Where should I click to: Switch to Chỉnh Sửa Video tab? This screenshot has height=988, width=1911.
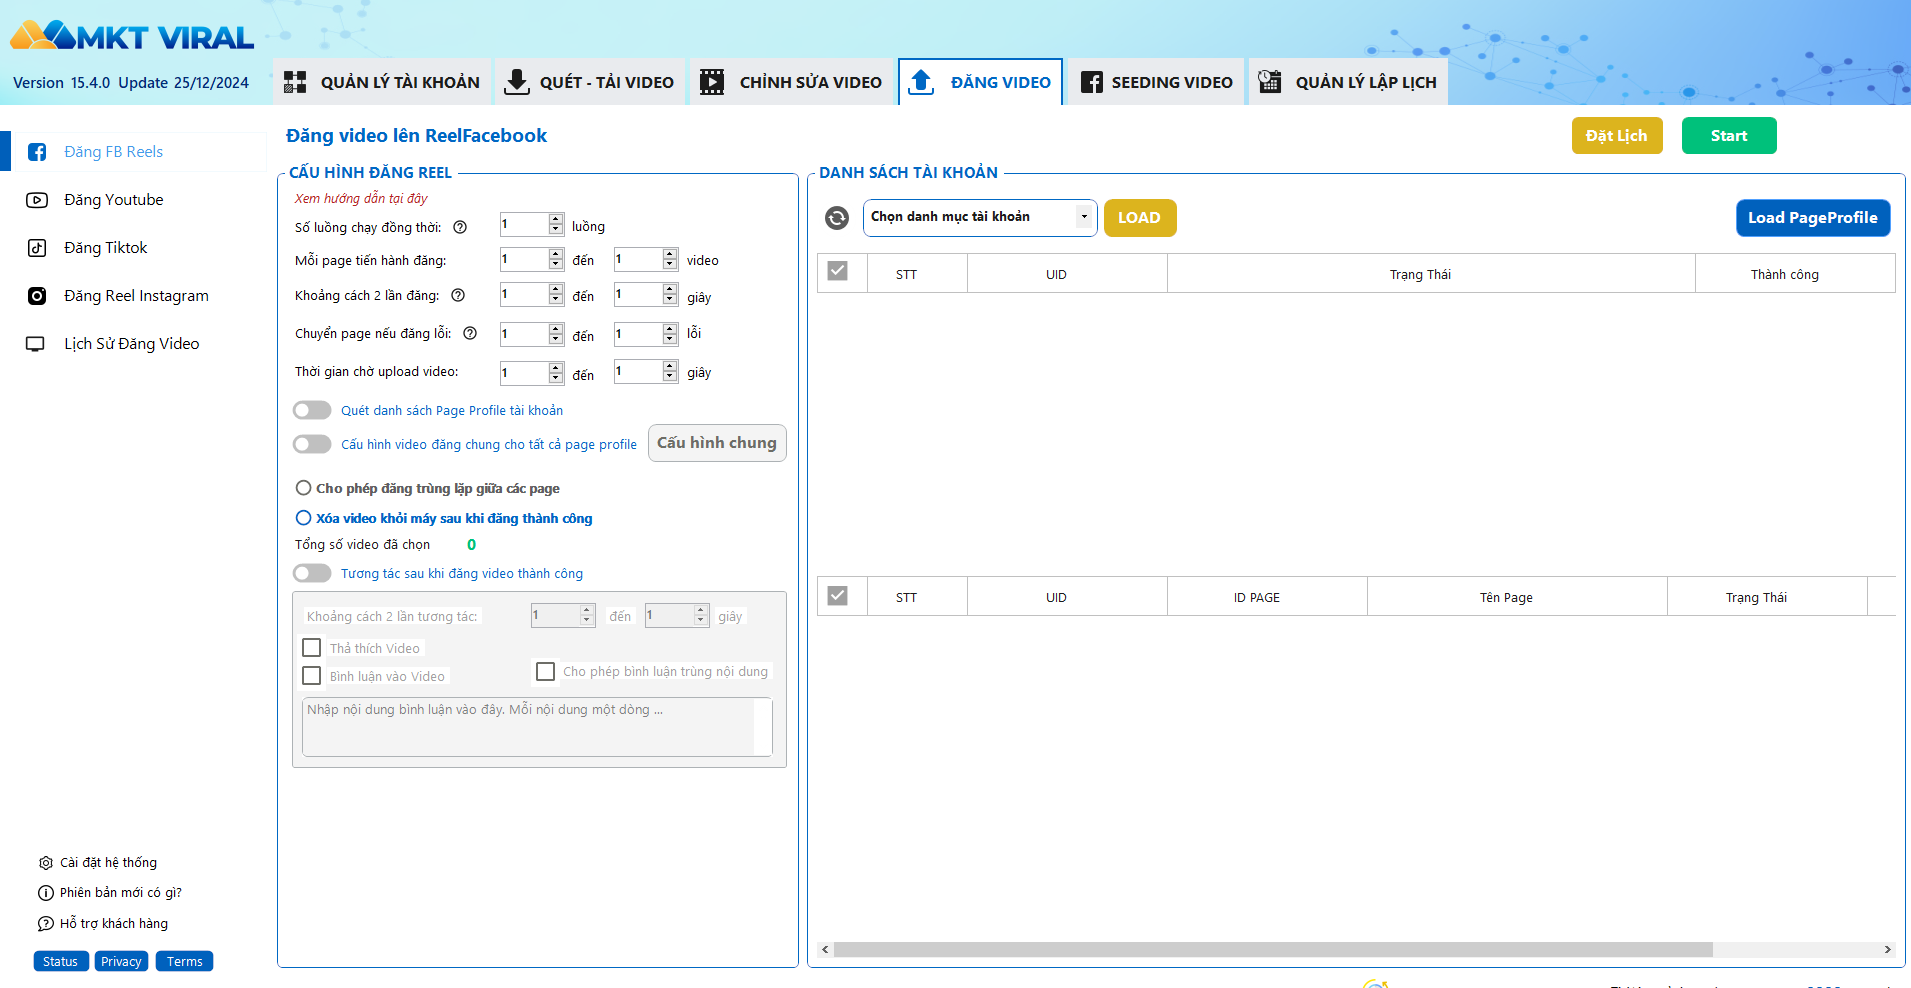[x=791, y=82]
